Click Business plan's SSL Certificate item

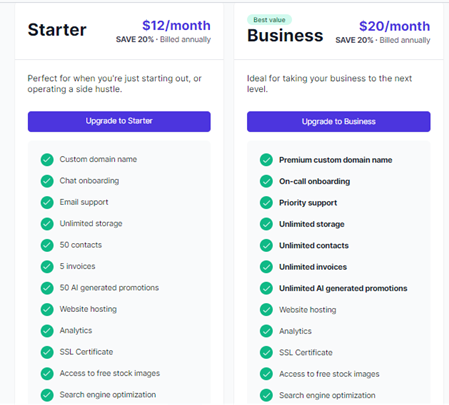[306, 352]
